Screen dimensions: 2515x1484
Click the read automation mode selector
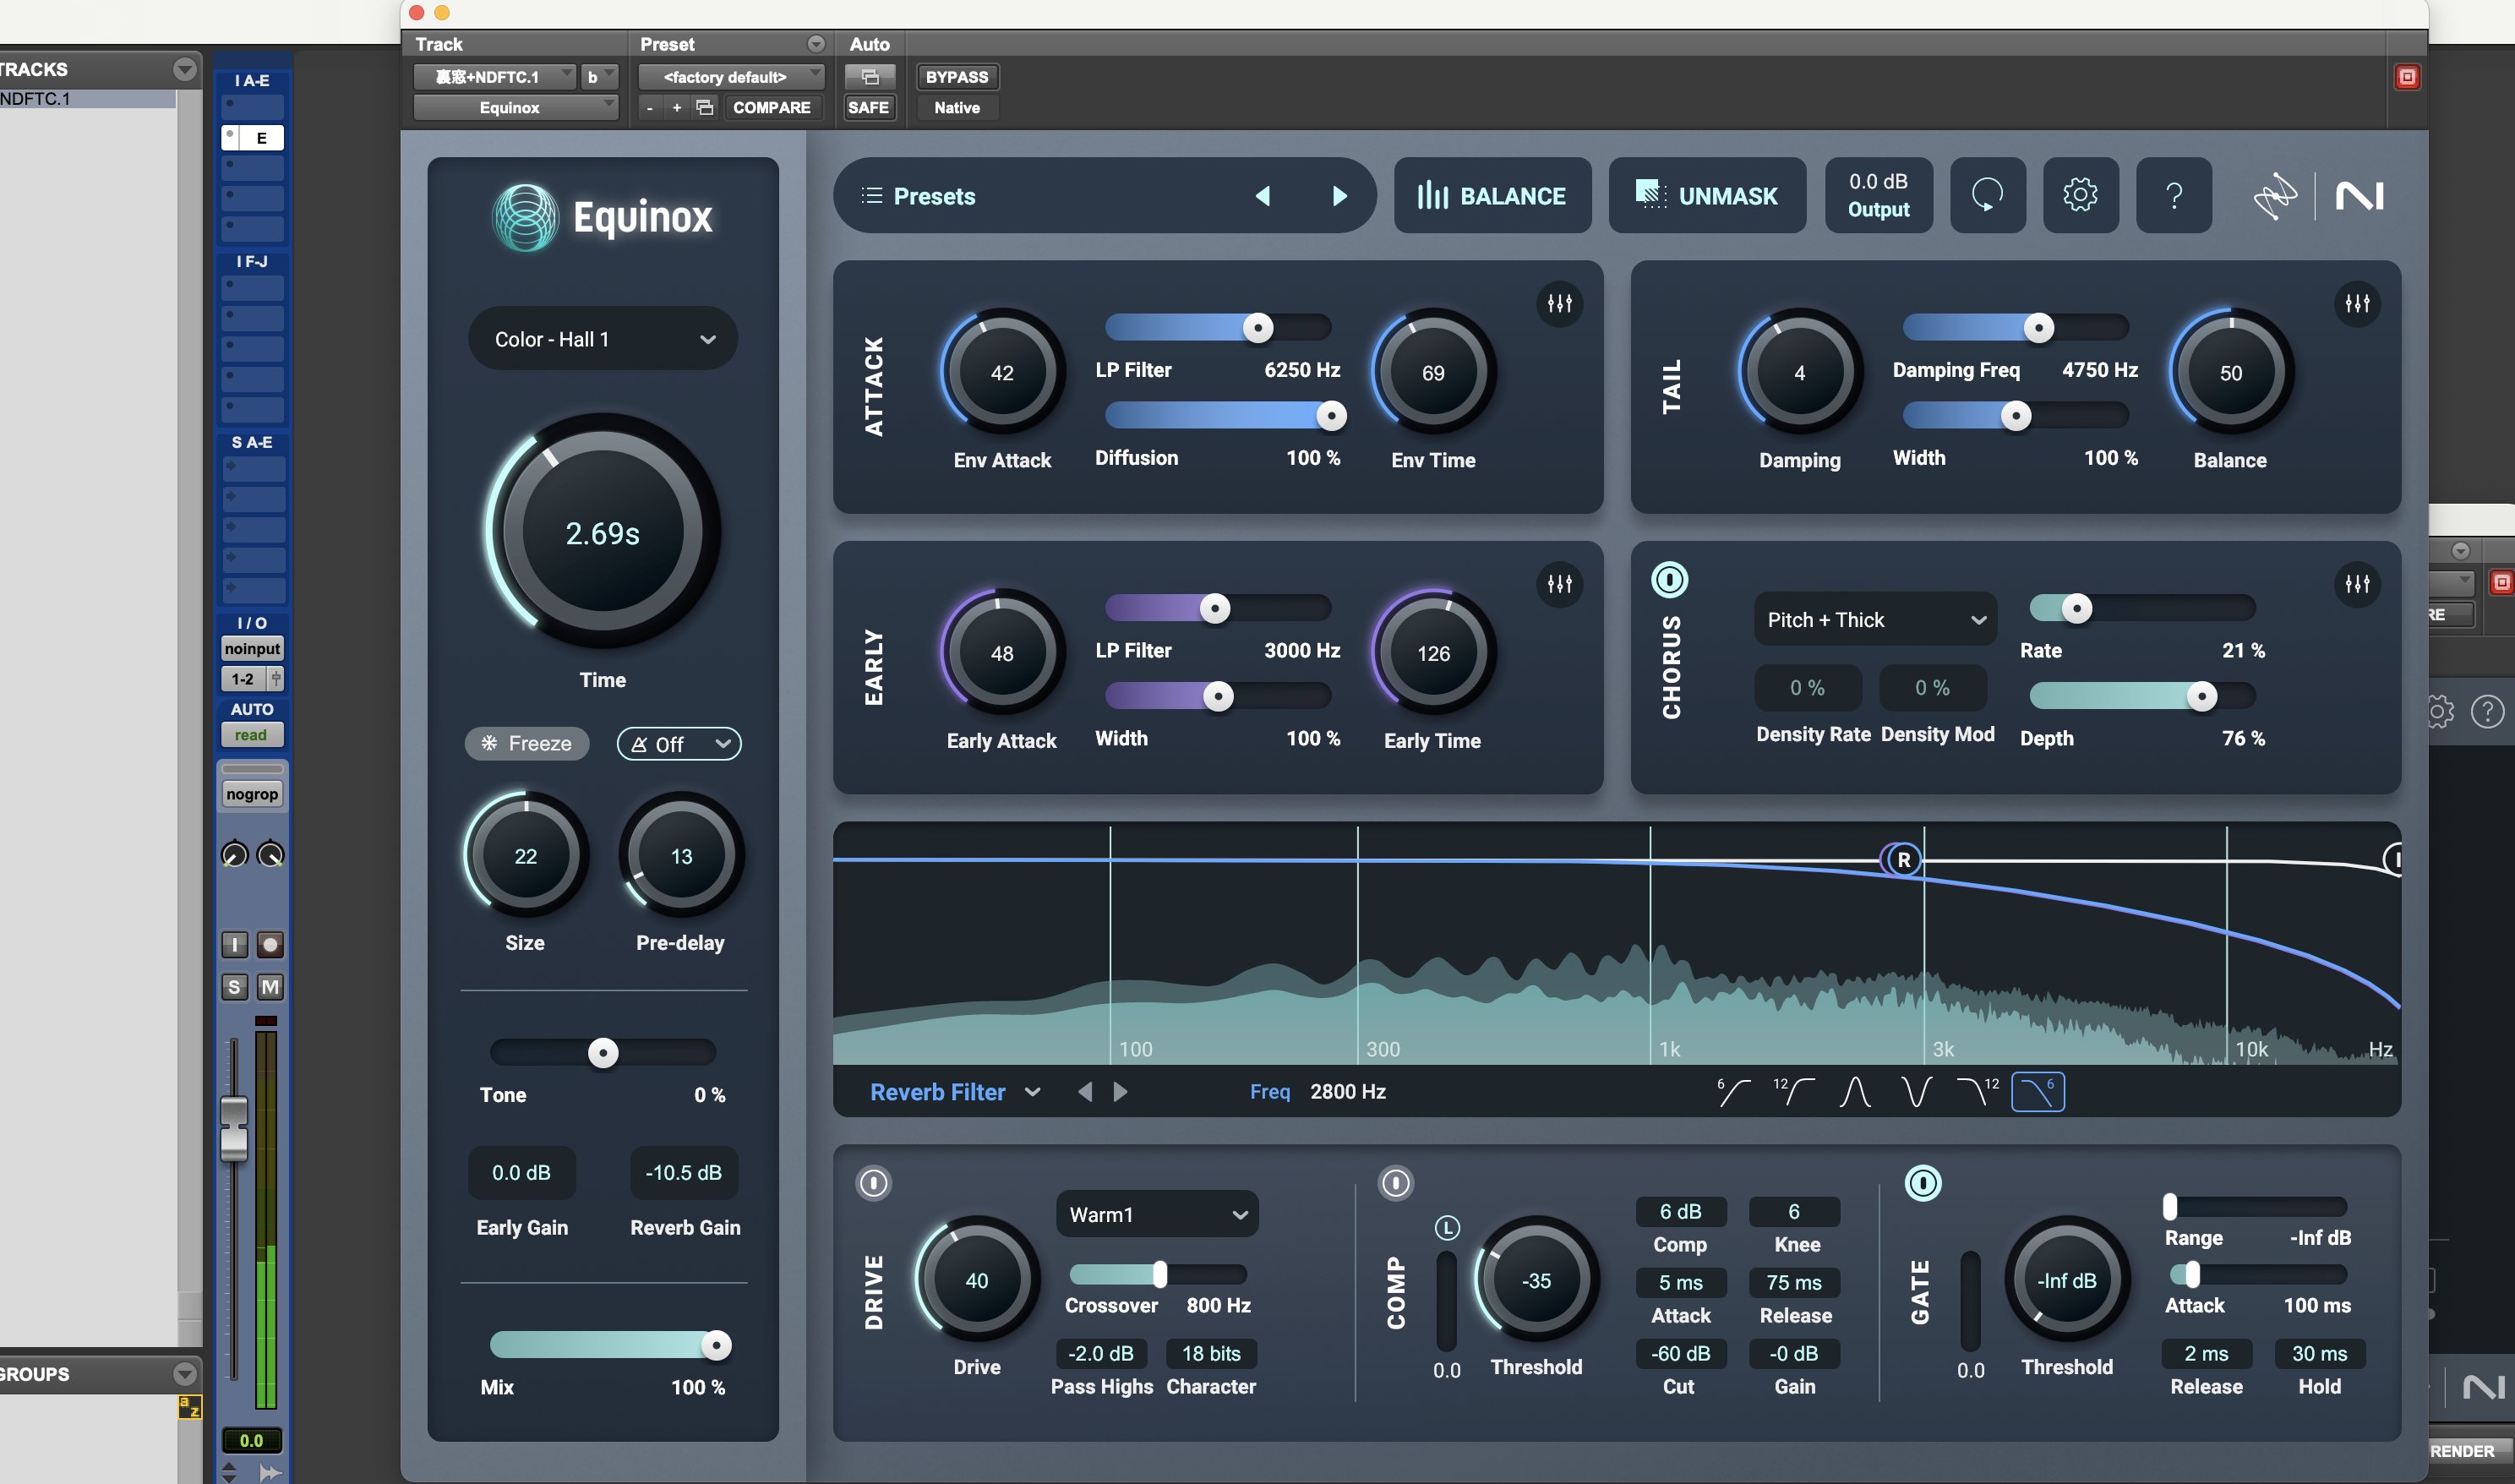(x=252, y=735)
